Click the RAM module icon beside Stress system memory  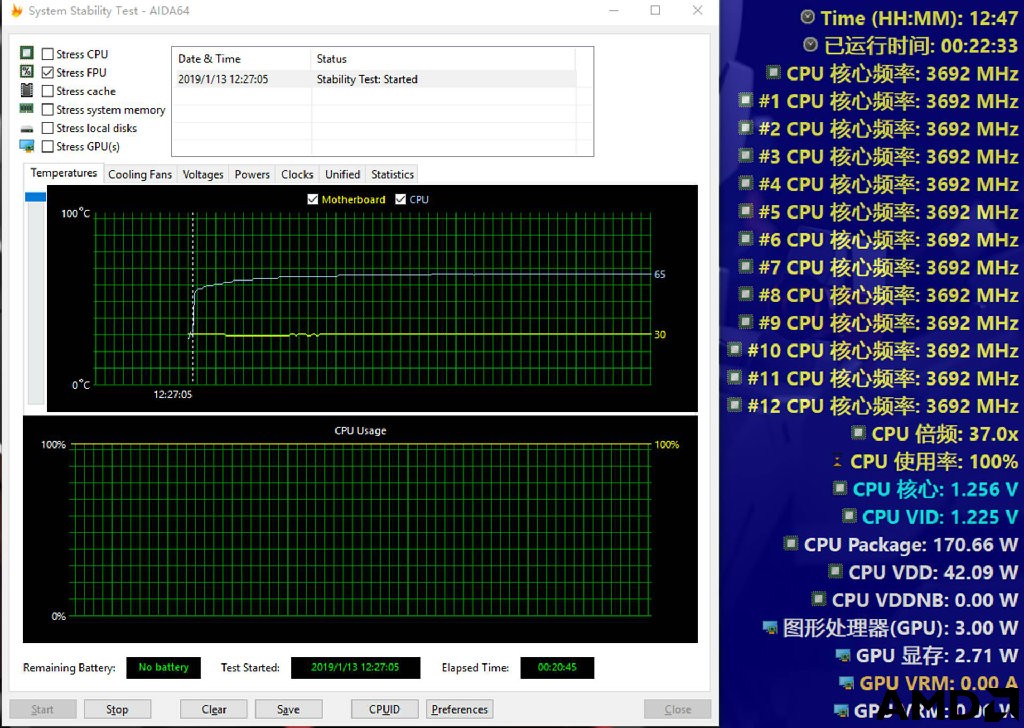[x=27, y=108]
